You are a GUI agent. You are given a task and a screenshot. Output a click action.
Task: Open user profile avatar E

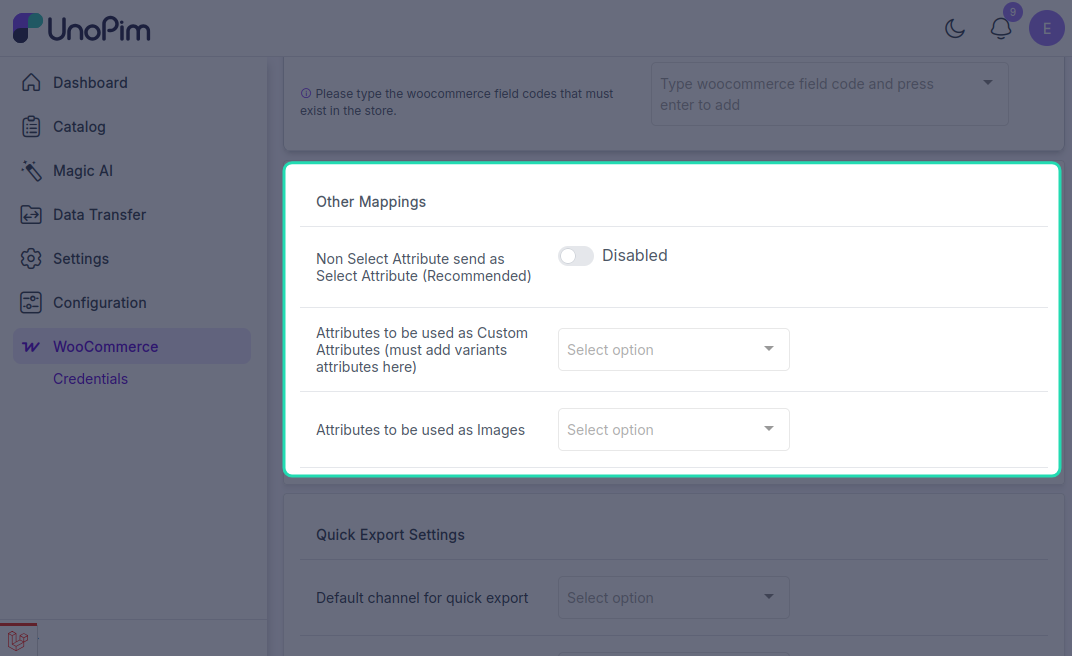[1047, 28]
